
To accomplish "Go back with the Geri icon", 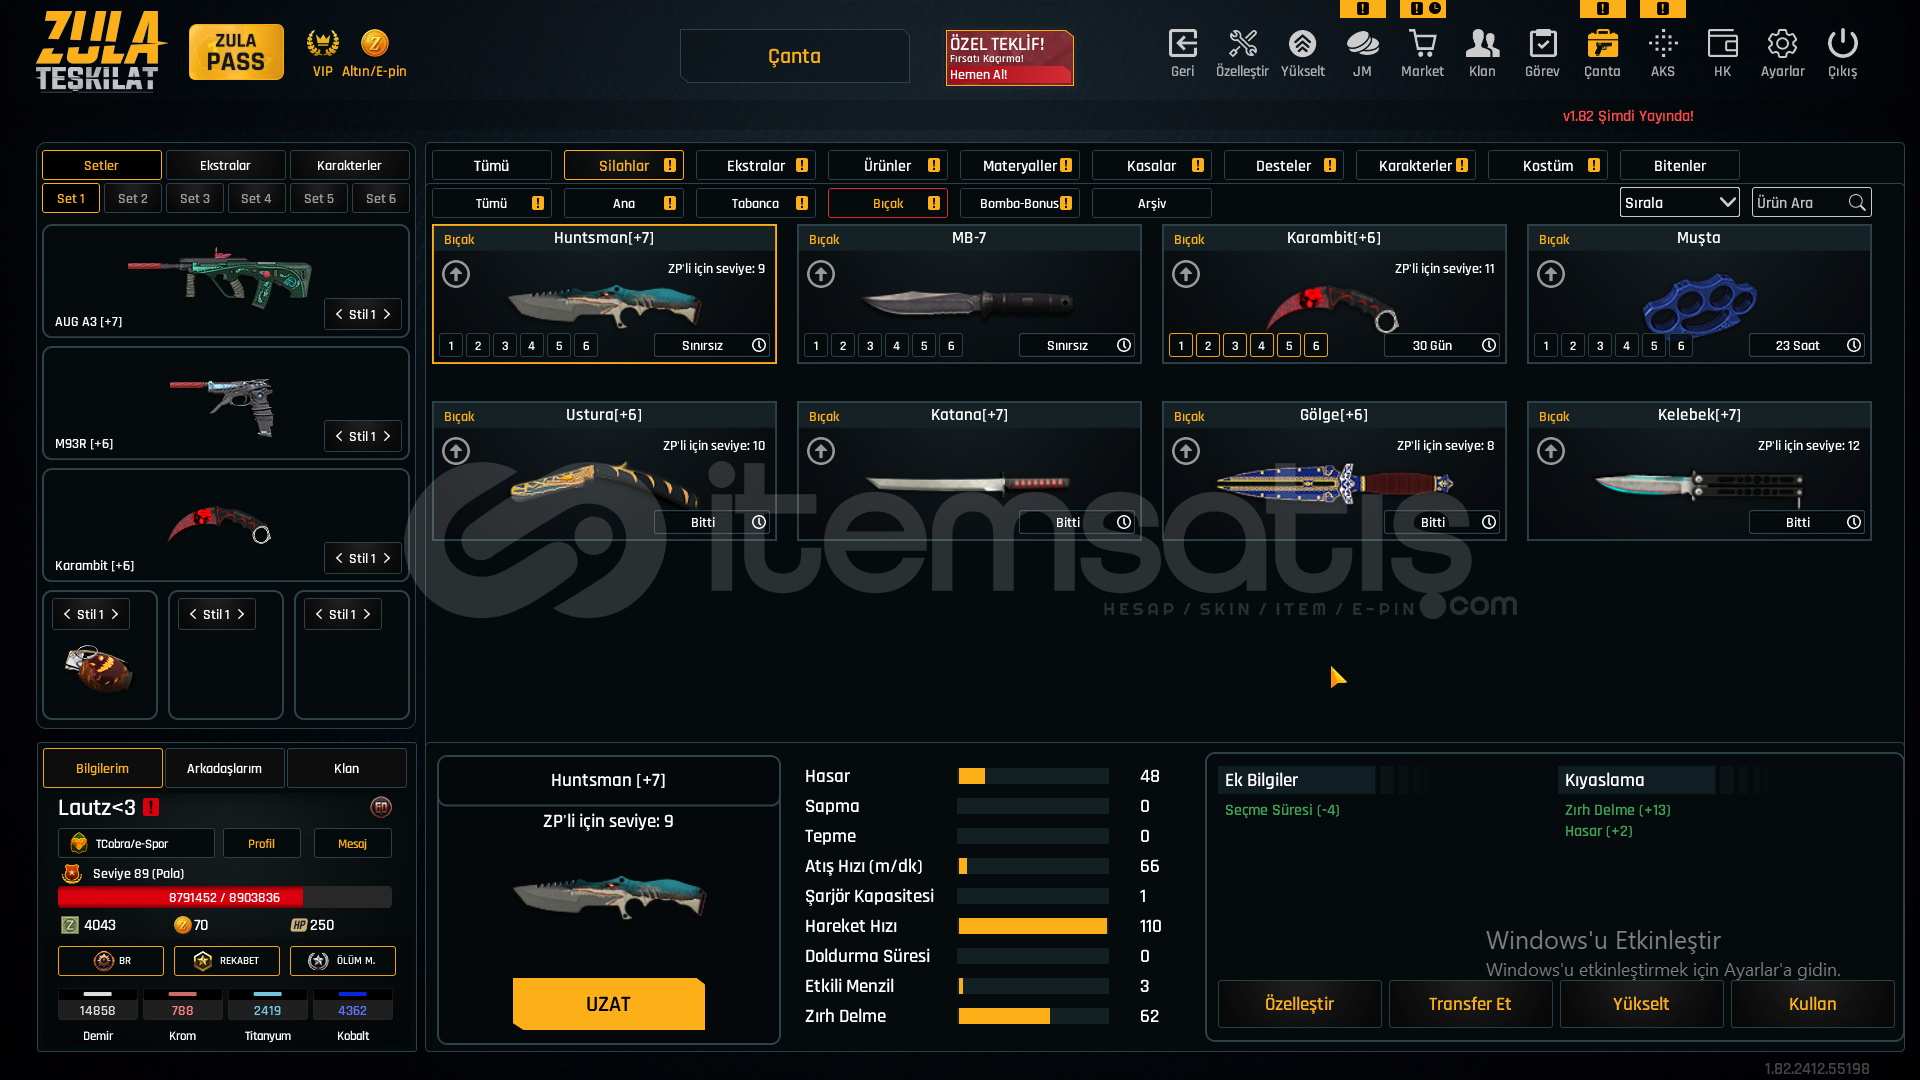I will coord(1182,44).
